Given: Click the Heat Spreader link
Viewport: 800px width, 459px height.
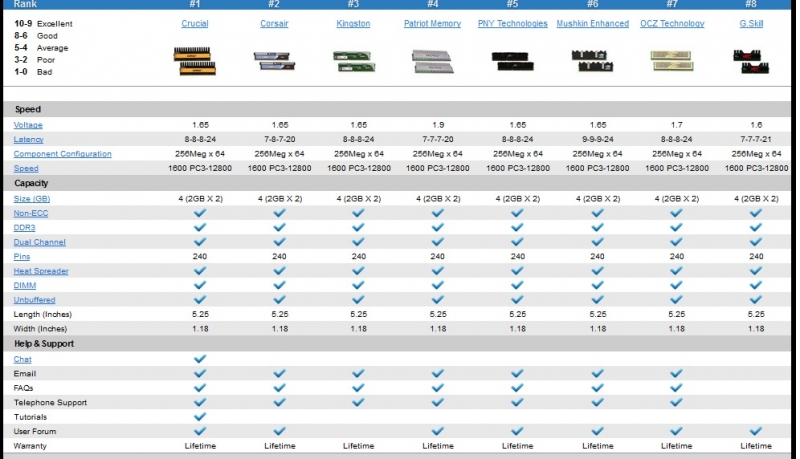Looking at the screenshot, I should 41,271.
